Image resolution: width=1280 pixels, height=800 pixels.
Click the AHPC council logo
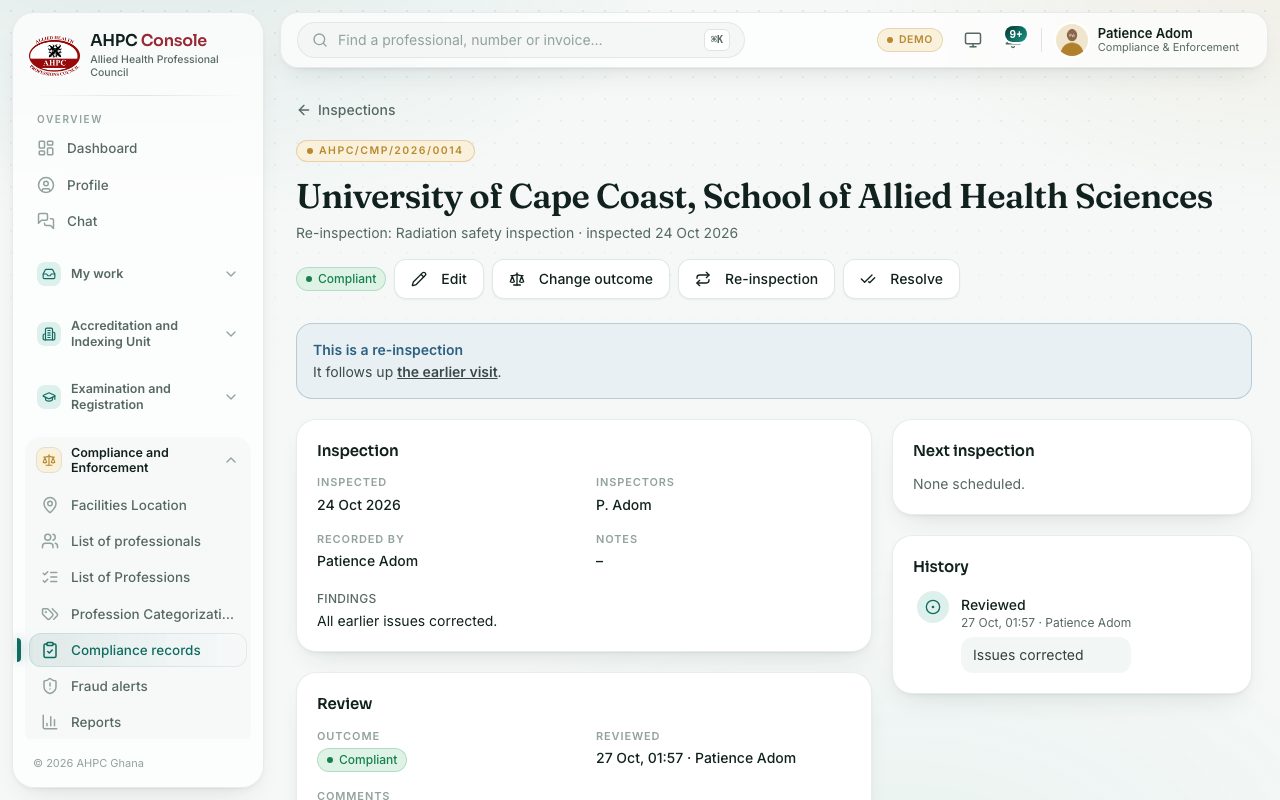tap(54, 55)
